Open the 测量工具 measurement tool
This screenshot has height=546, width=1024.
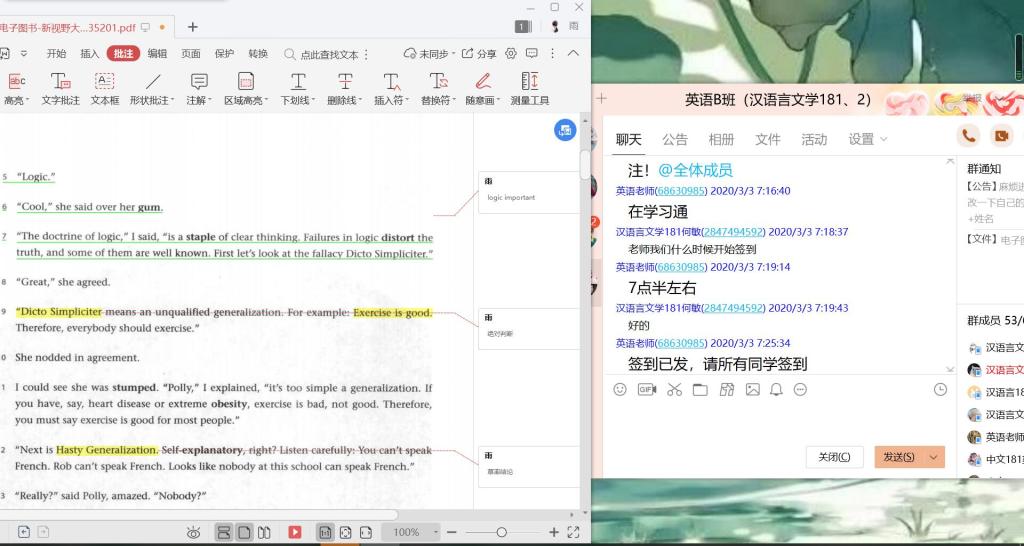click(x=530, y=88)
